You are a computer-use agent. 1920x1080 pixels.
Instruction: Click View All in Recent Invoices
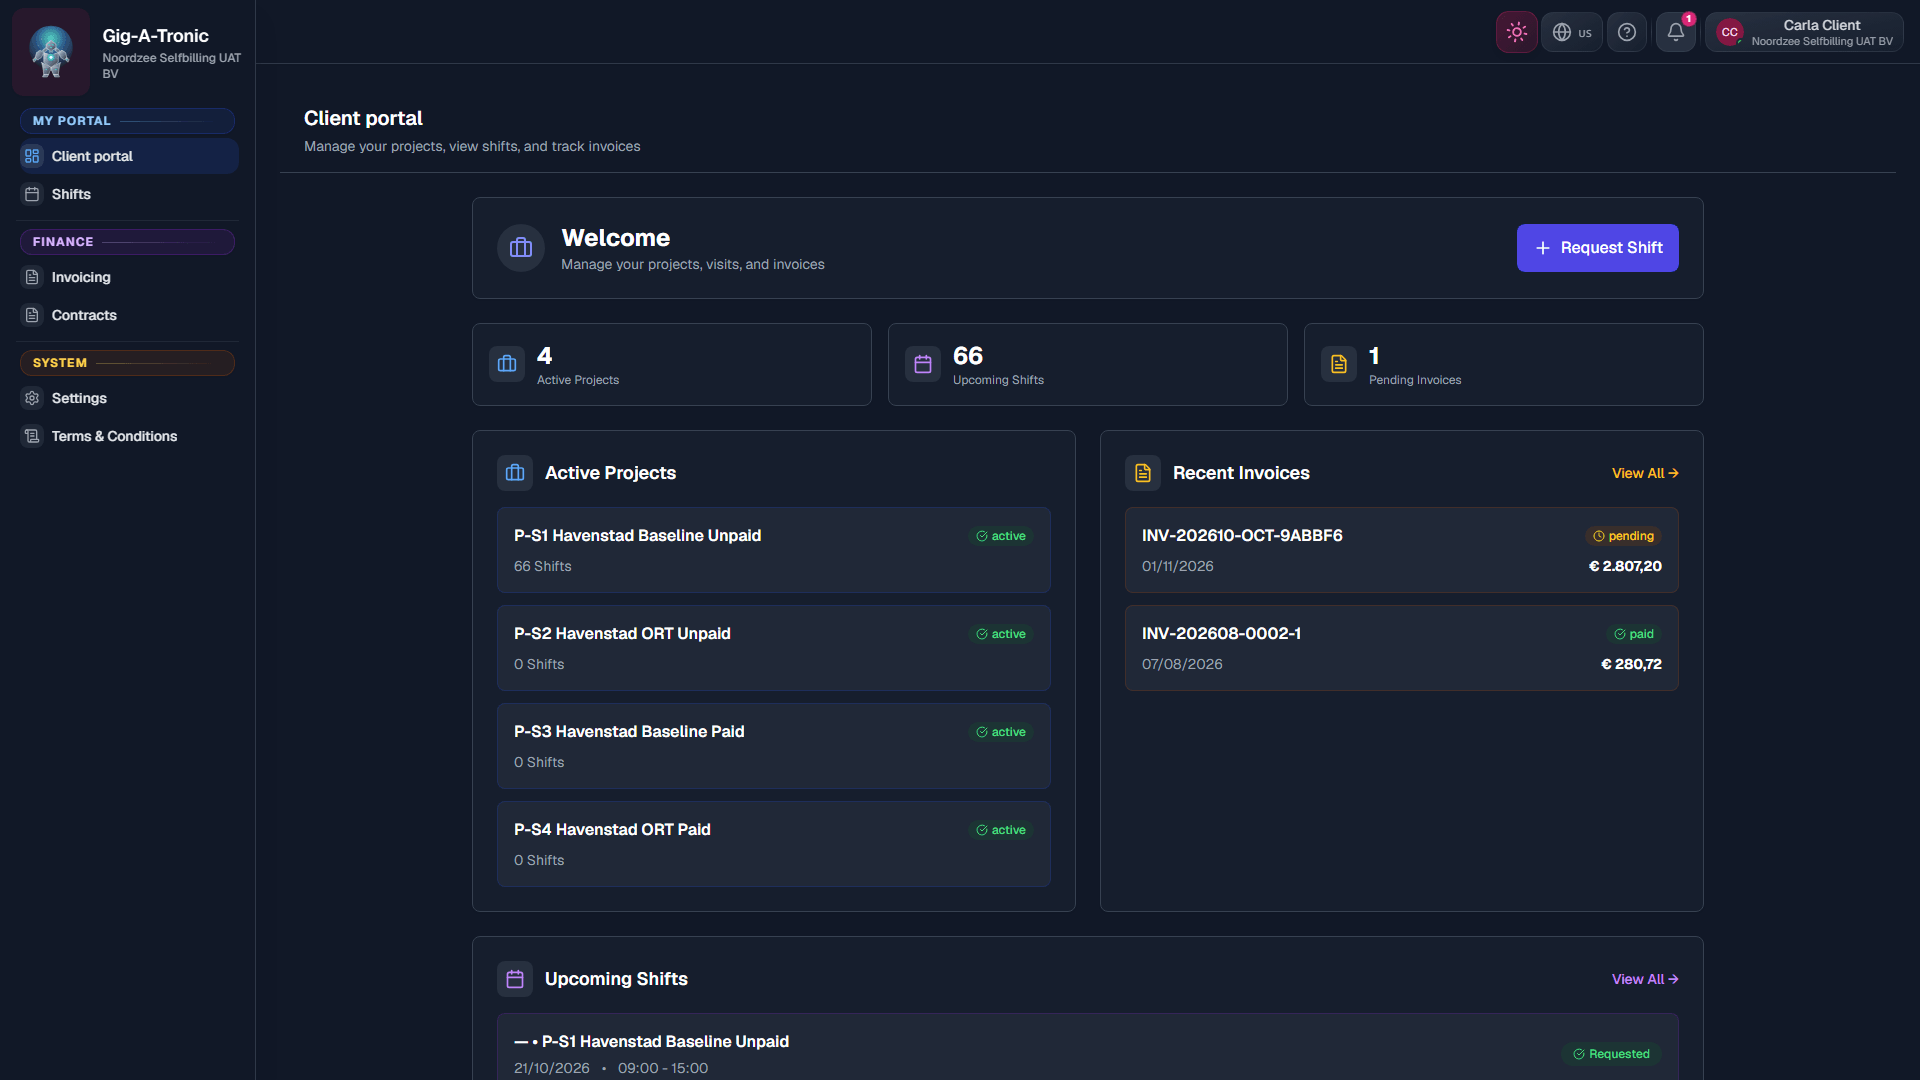tap(1645, 473)
